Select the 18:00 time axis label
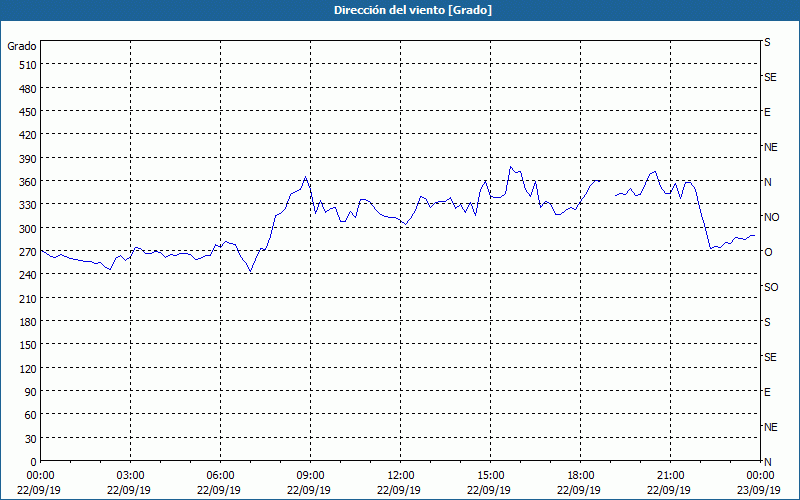 581,476
